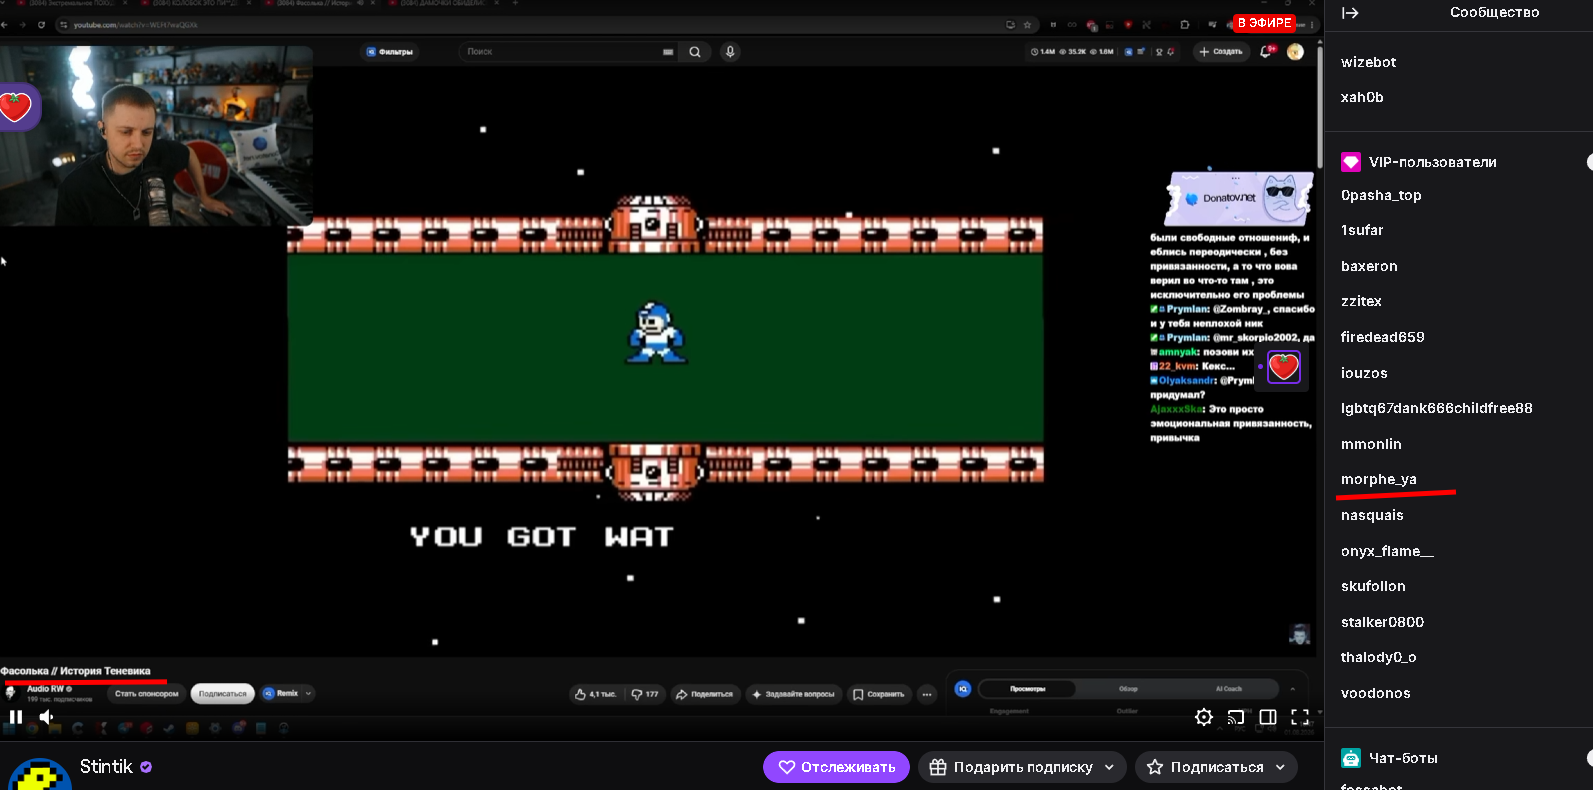This screenshot has width=1593, height=790.
Task: Collapse the Сообщество panel with the arrow icon
Action: pyautogui.click(x=1350, y=13)
